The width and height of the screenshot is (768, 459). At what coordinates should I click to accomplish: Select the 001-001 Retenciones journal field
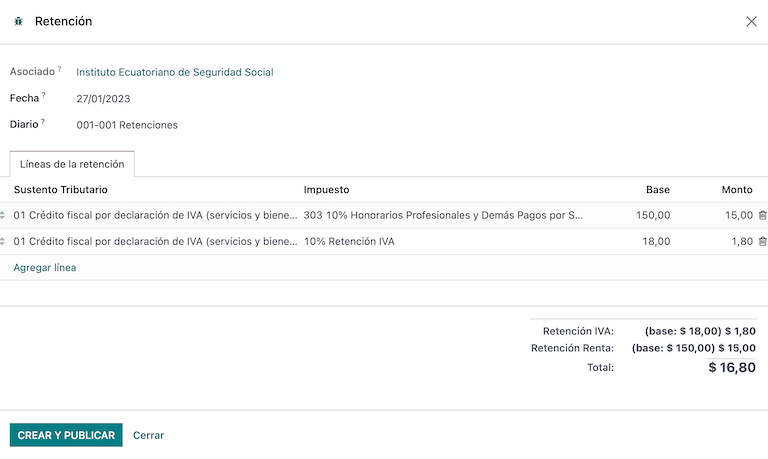127,125
